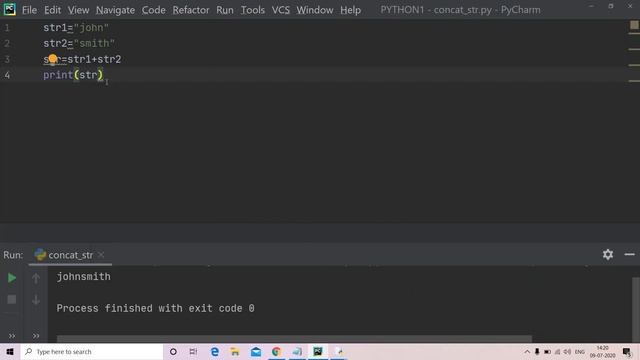This screenshot has height=360, width=640.
Task: Open File Explorer from taskbar
Action: (235, 351)
